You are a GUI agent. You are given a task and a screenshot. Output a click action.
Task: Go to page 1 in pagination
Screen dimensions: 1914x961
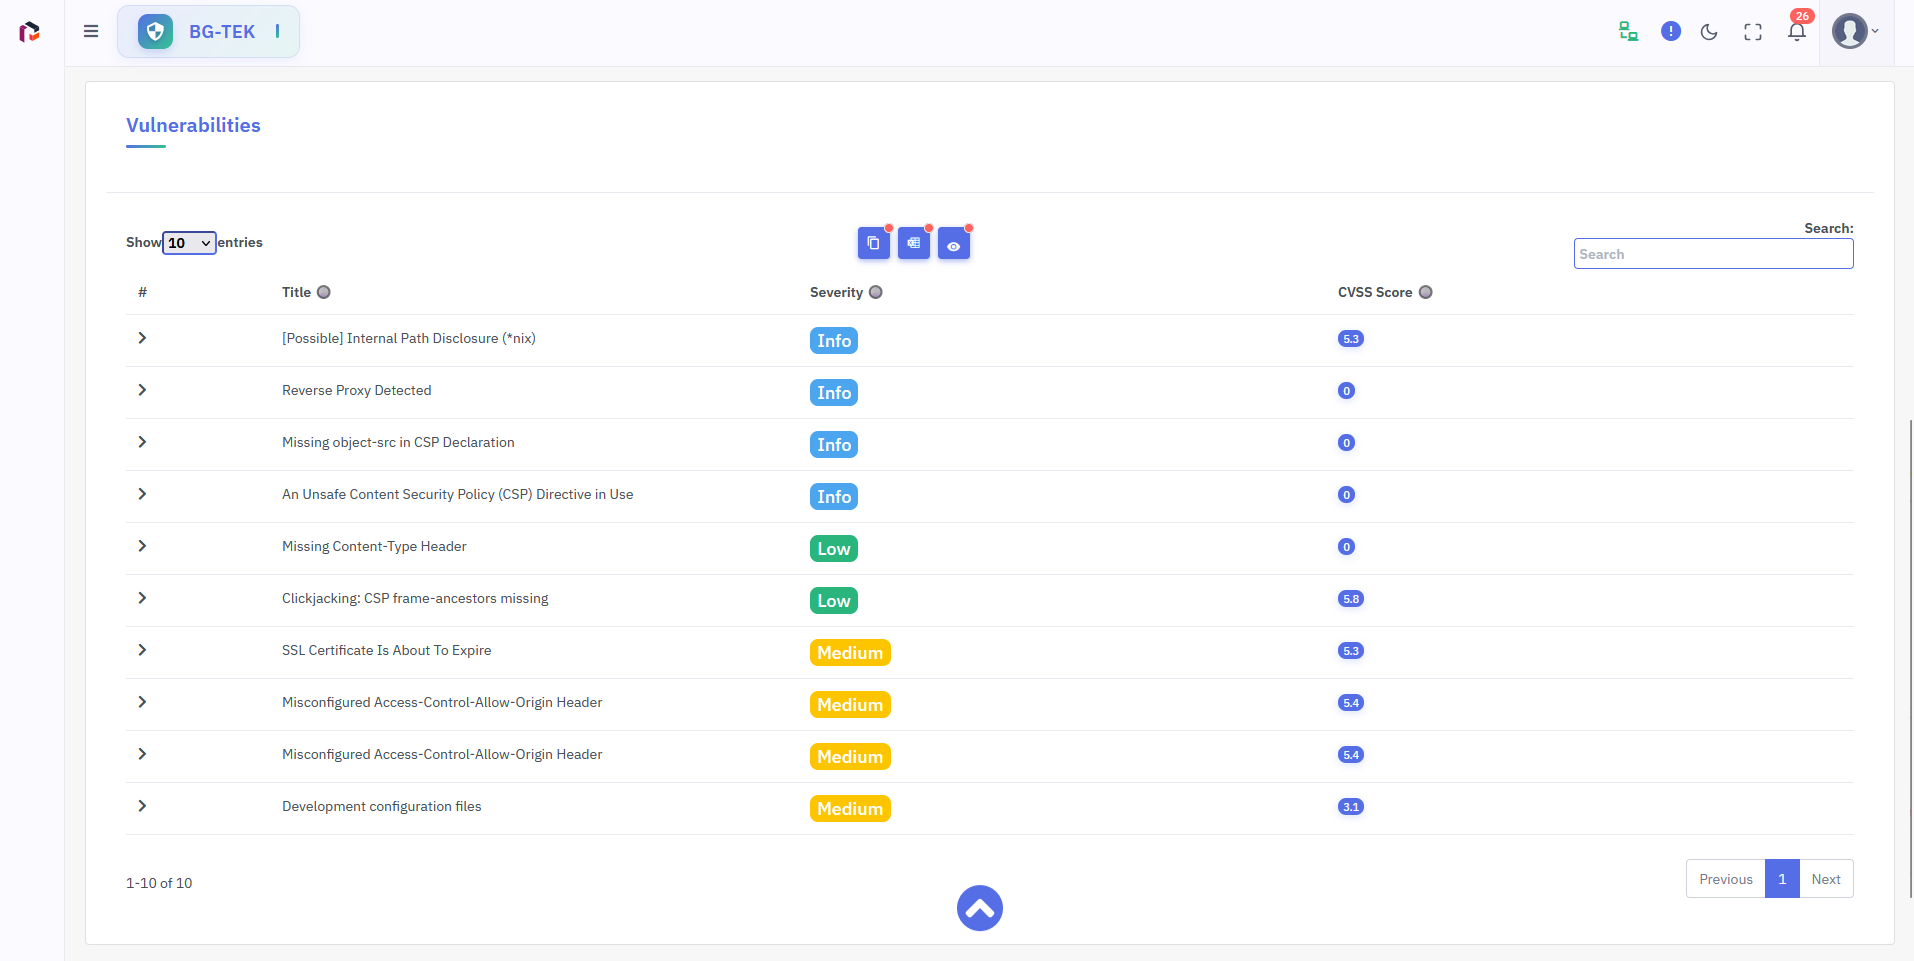(x=1782, y=879)
